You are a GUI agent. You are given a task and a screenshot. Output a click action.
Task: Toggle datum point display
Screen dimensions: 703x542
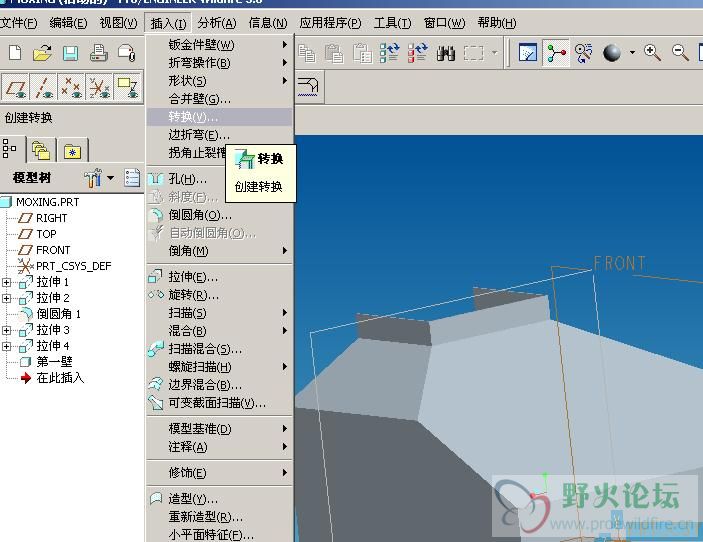[71, 87]
